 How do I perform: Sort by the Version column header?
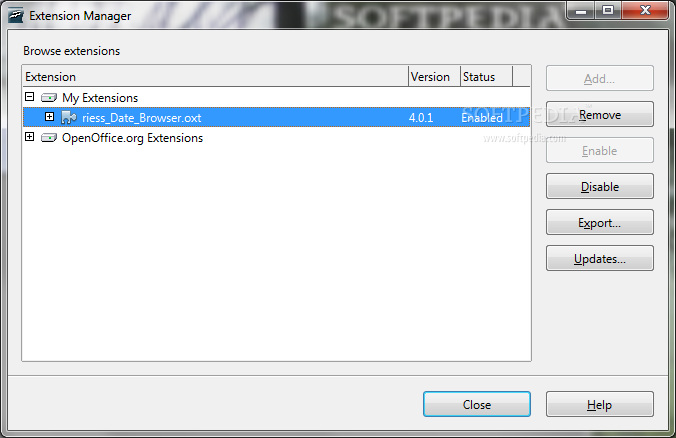tap(434, 77)
